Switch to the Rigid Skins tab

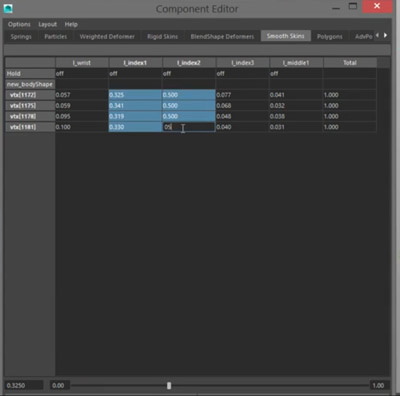click(162, 36)
